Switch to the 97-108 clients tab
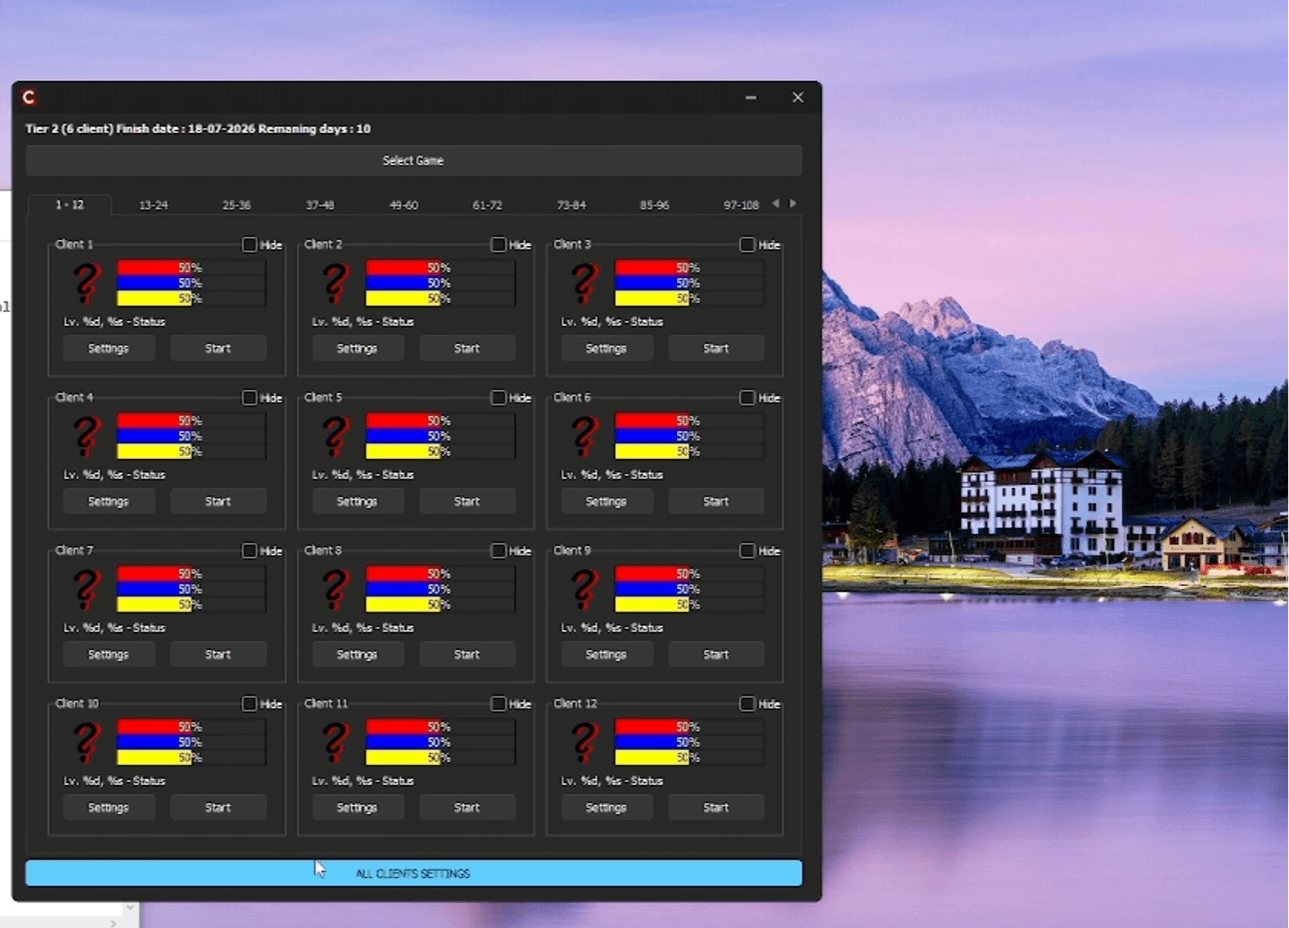 [x=741, y=205]
